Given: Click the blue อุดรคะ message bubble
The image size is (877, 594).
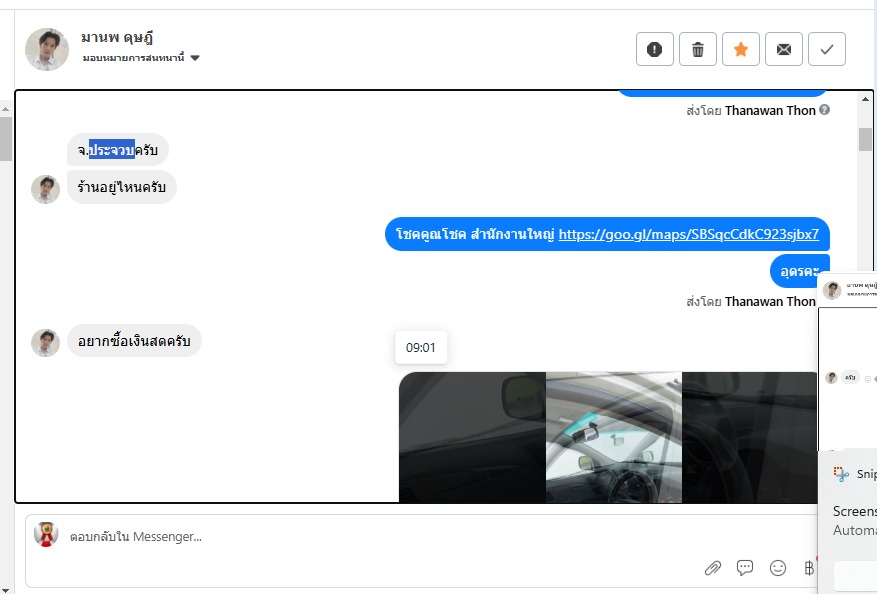Looking at the screenshot, I should coord(800,271).
